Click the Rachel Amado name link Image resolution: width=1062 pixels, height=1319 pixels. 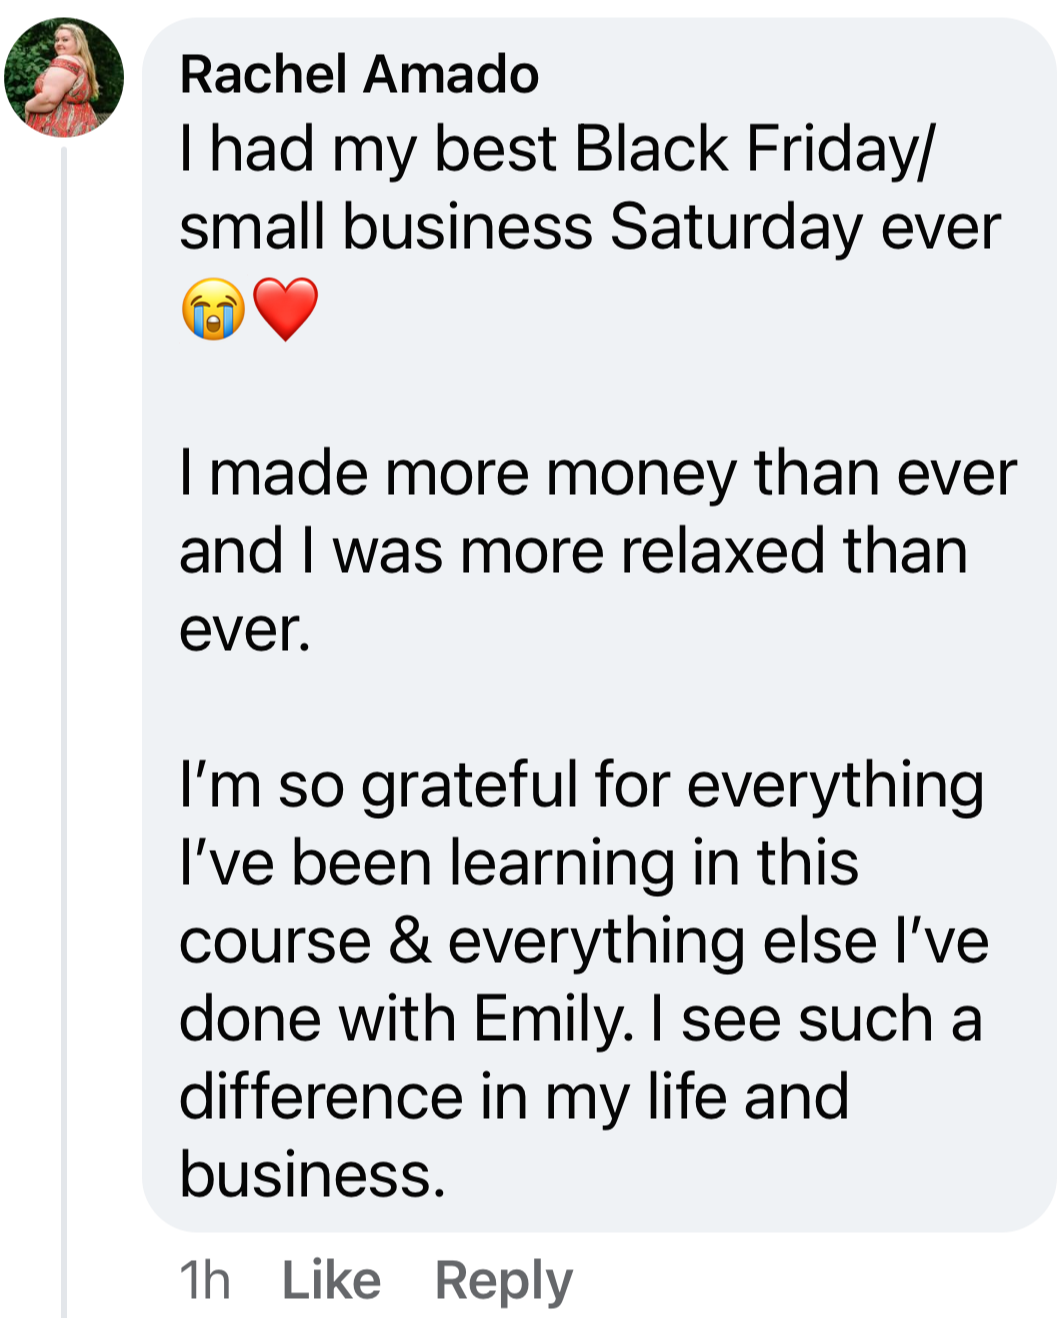359,75
